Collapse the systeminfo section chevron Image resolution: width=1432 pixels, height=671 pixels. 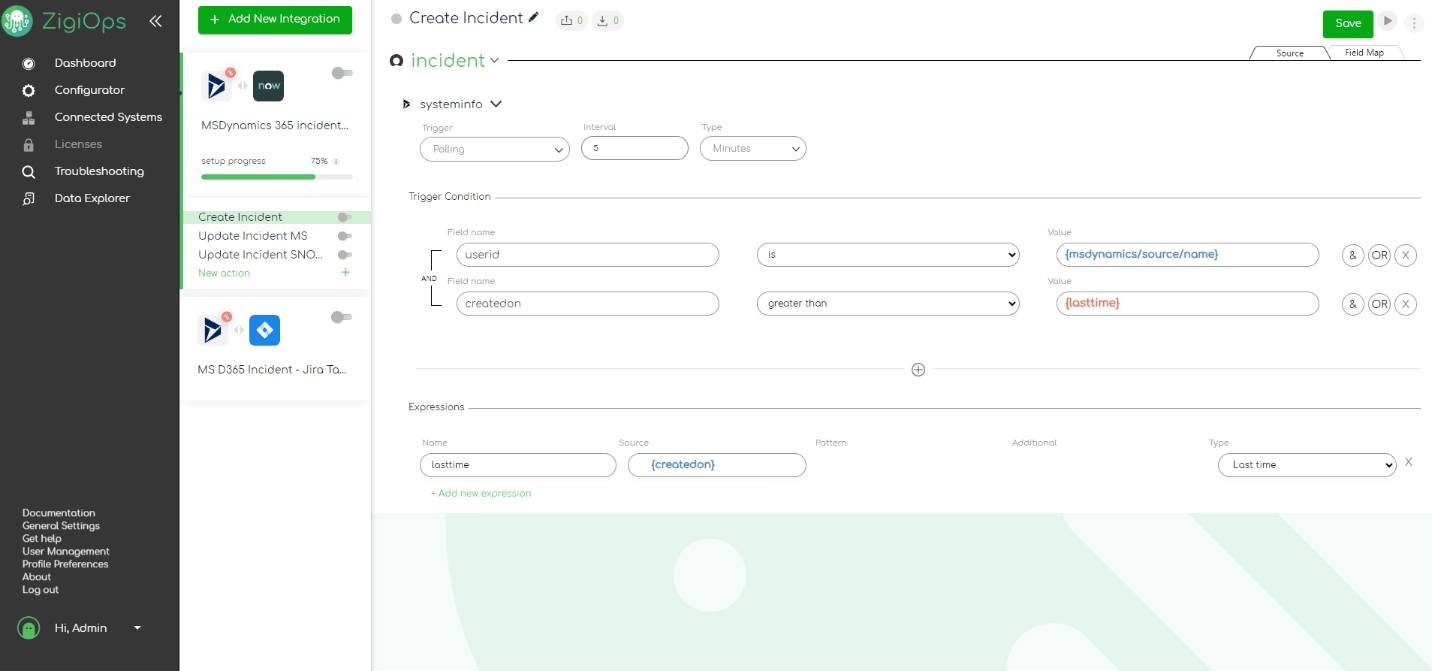pyautogui.click(x=496, y=104)
